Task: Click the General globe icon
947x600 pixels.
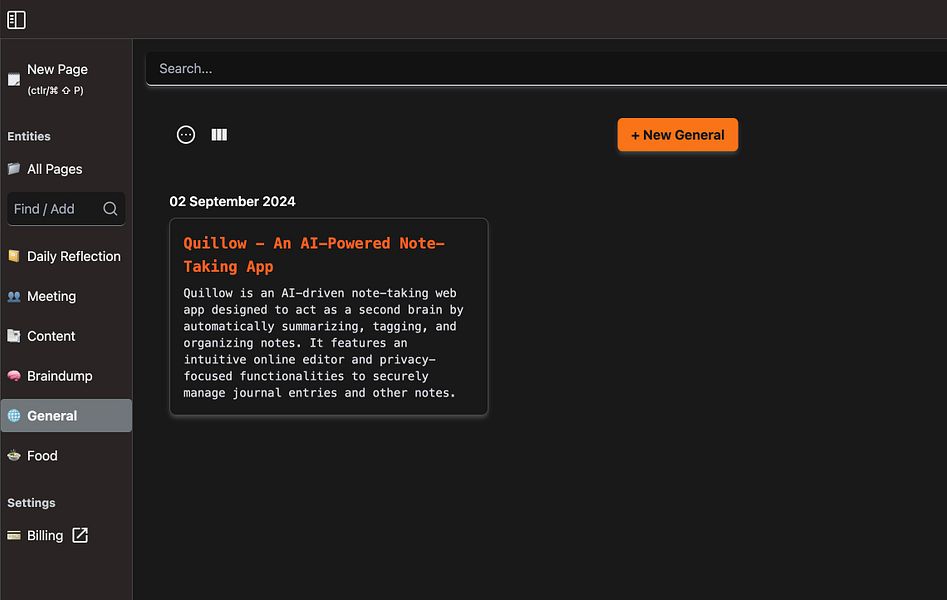Action: 14,416
